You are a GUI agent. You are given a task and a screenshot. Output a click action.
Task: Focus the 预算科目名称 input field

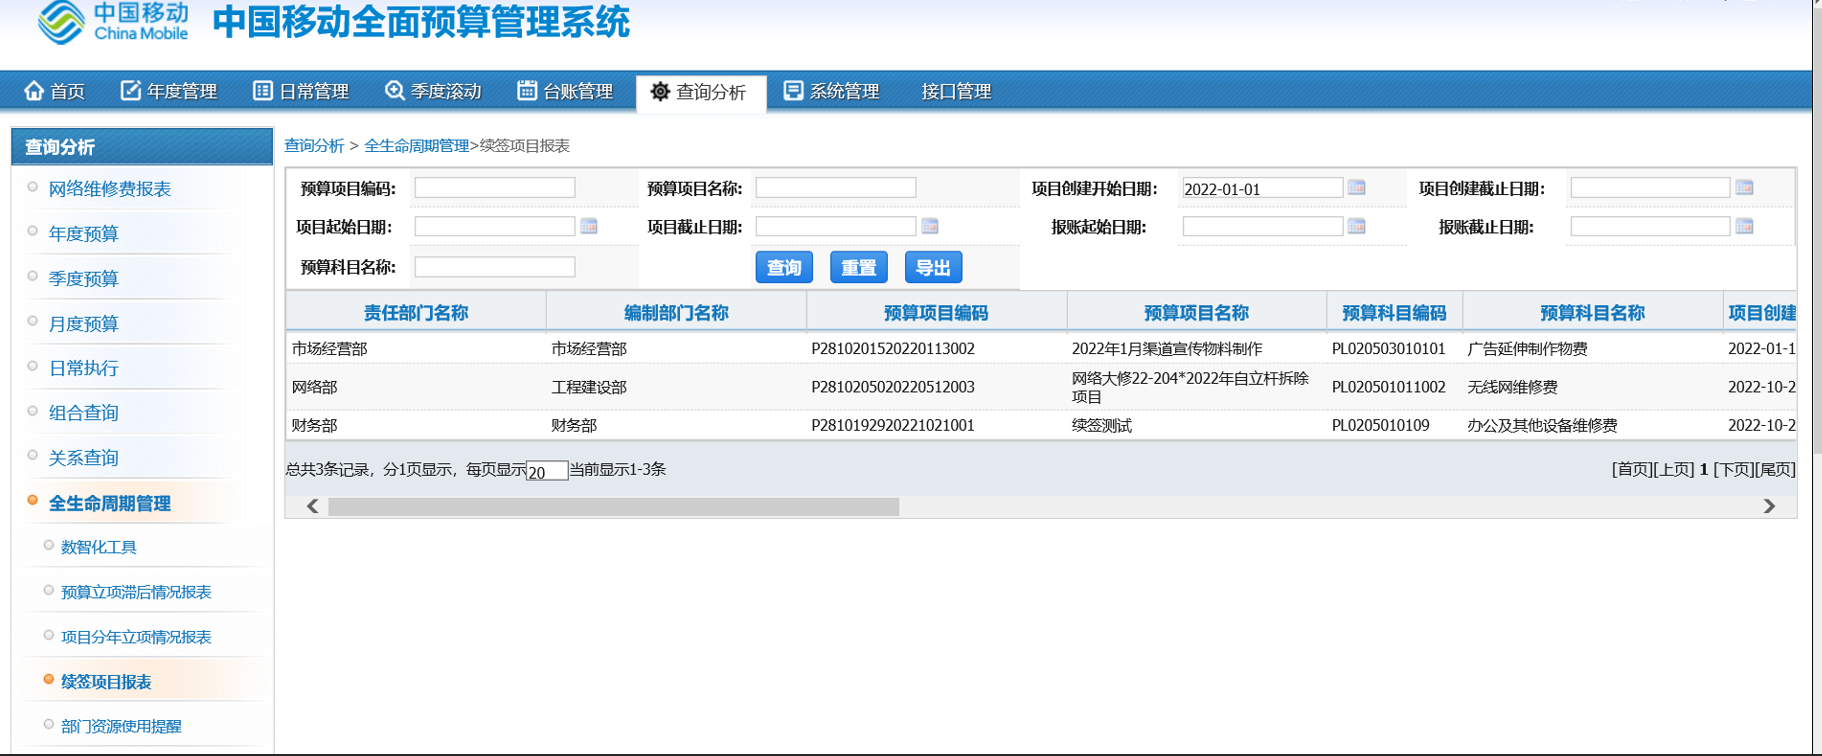pos(495,267)
